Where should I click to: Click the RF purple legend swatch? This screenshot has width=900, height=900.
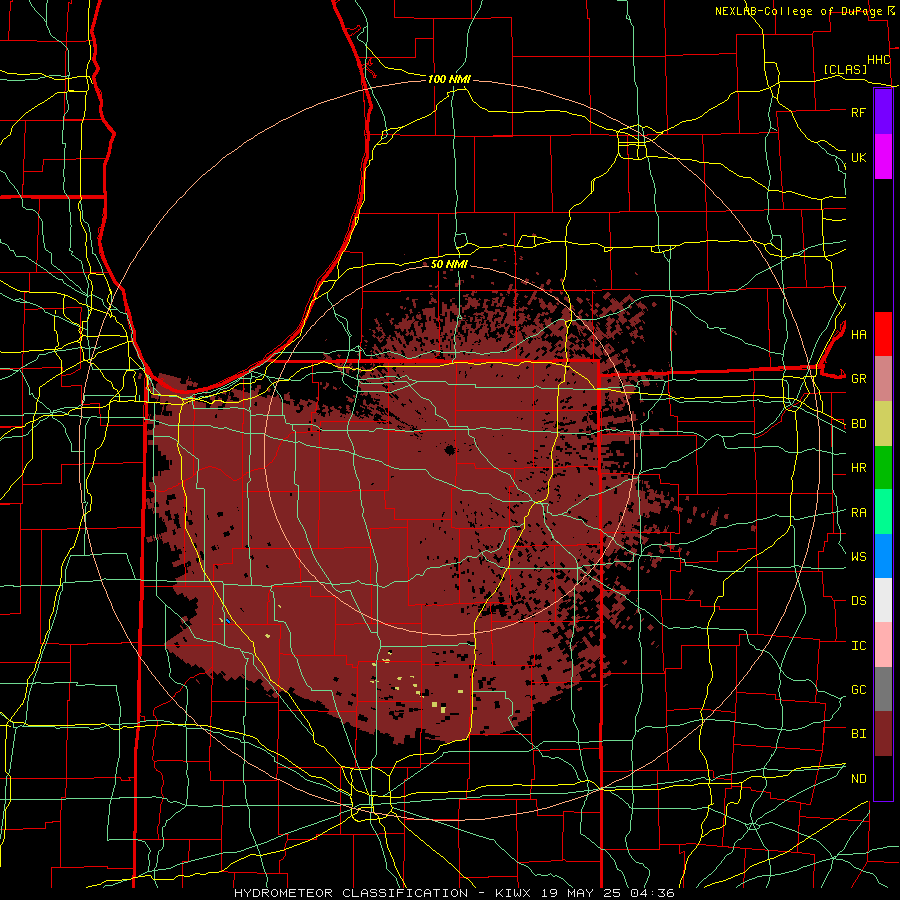(x=883, y=112)
